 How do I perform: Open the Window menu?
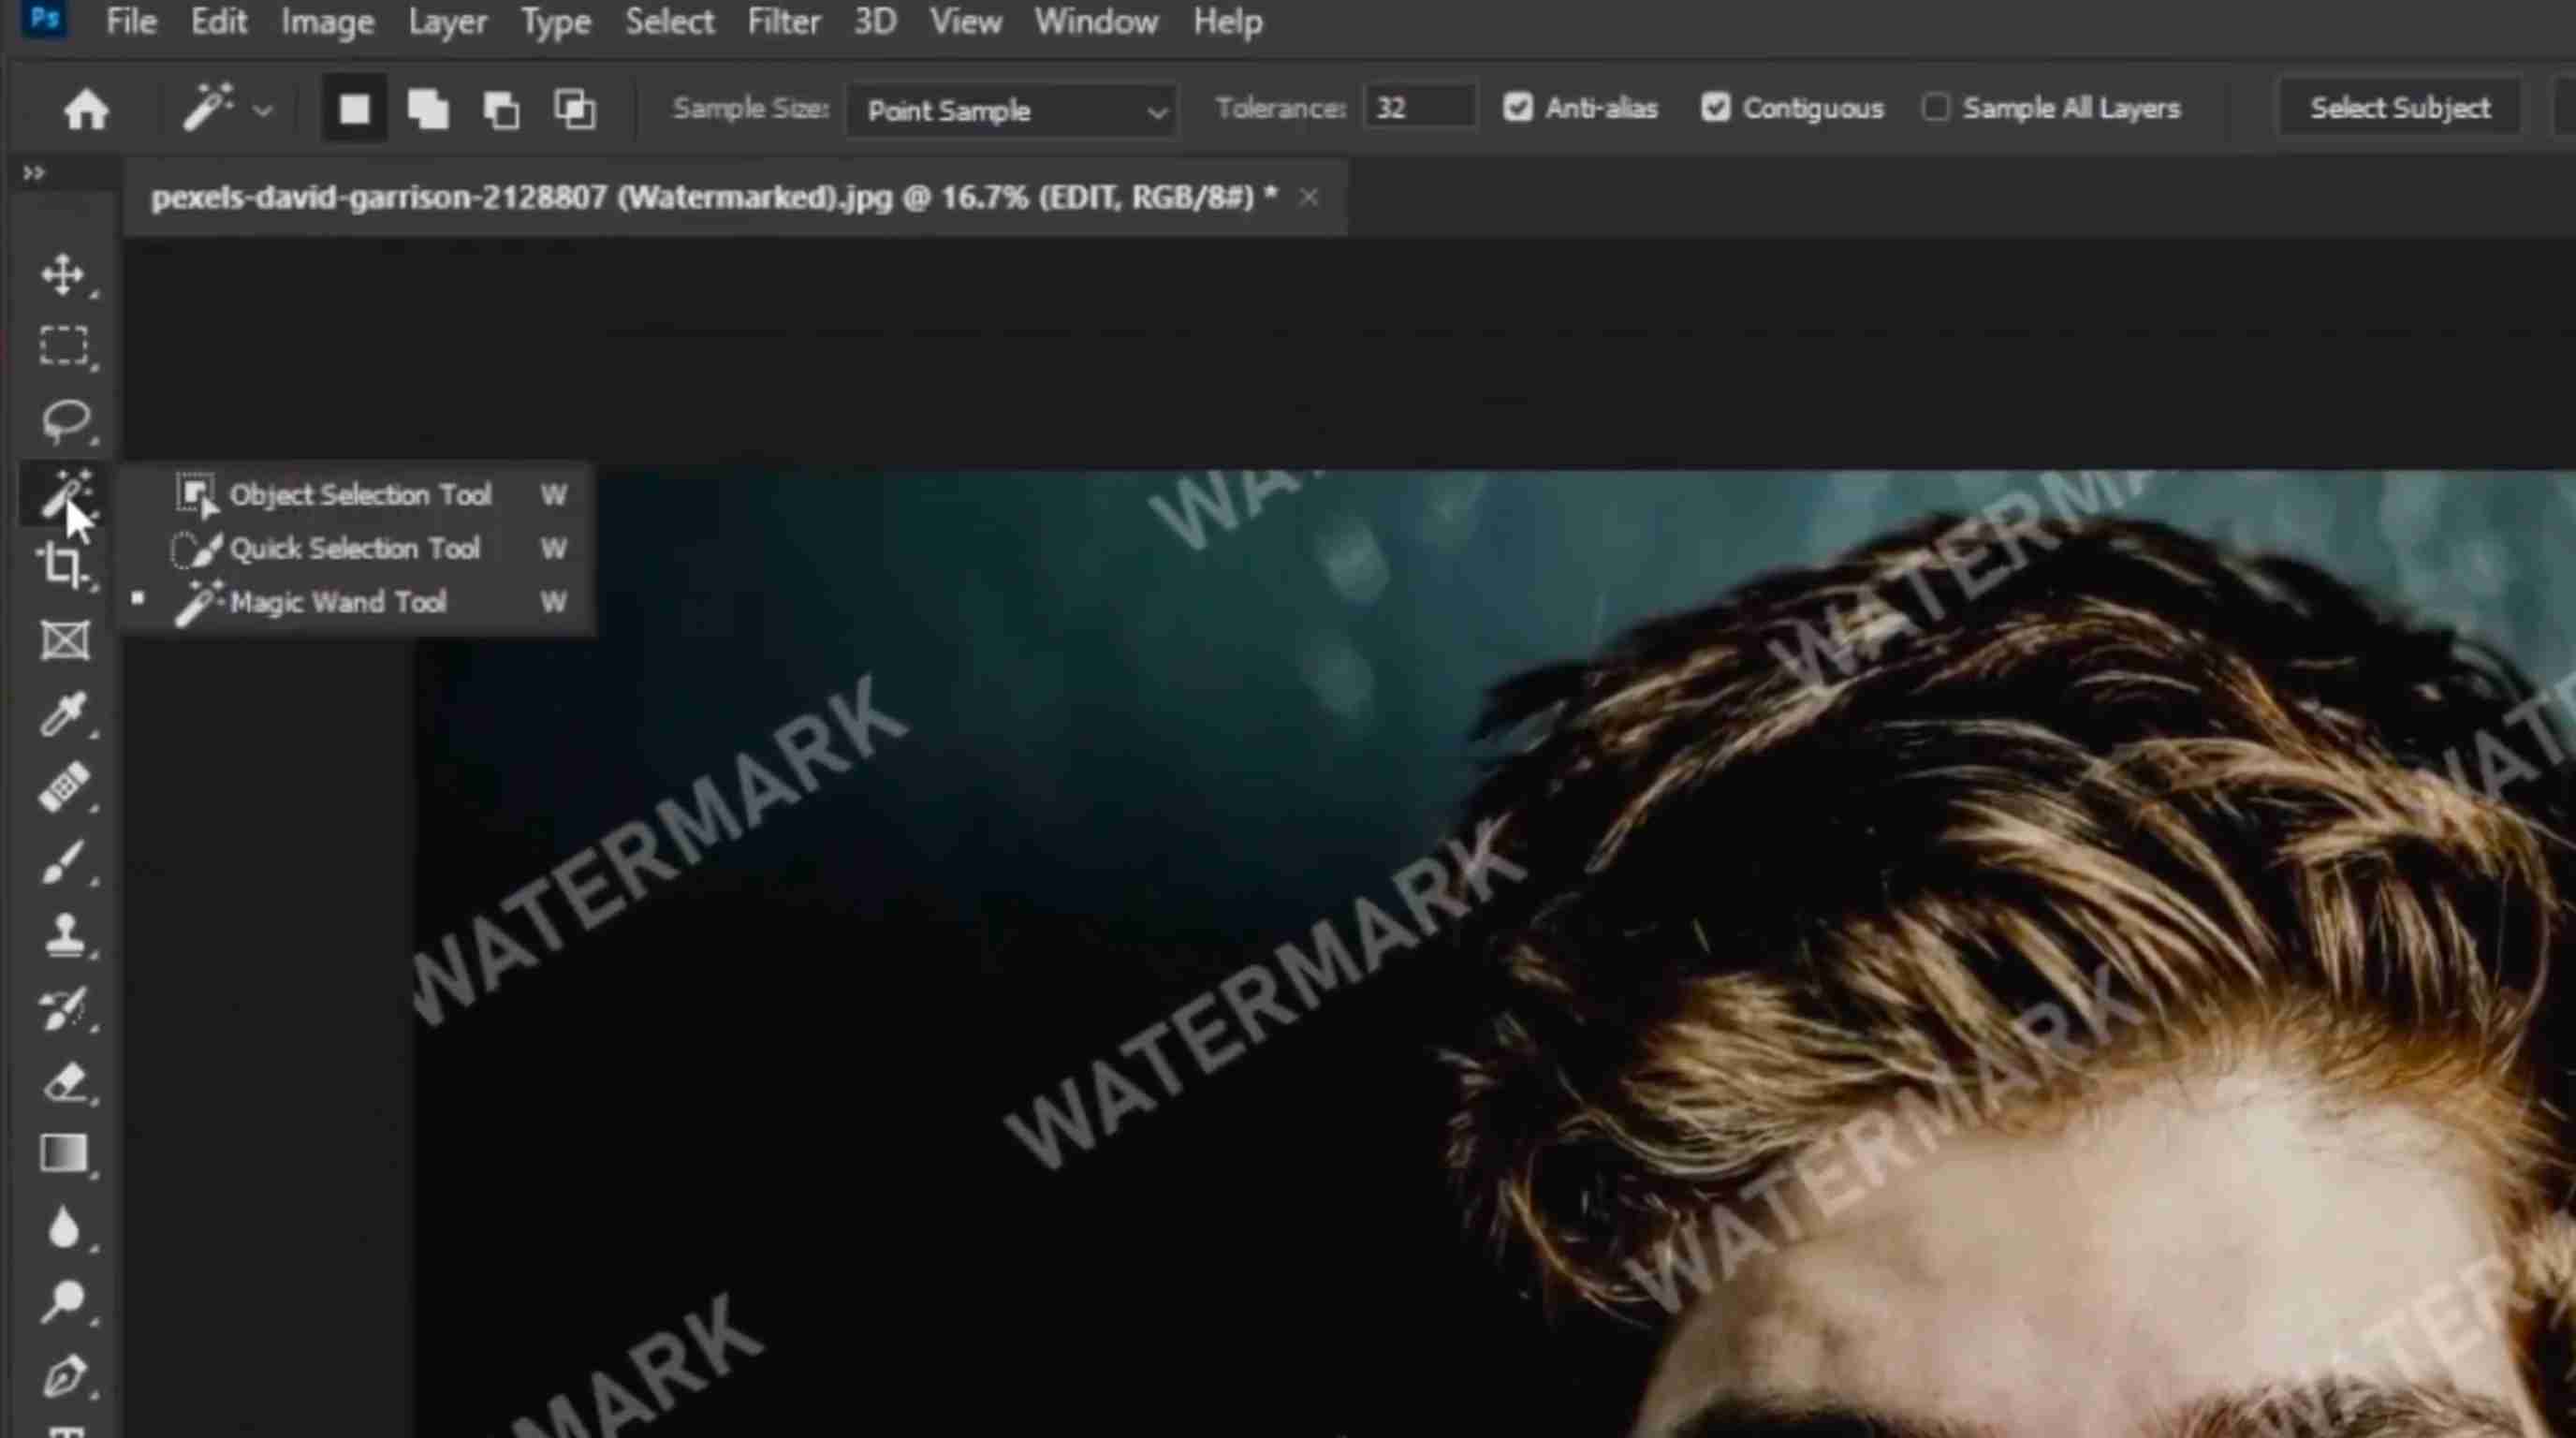(x=1096, y=21)
